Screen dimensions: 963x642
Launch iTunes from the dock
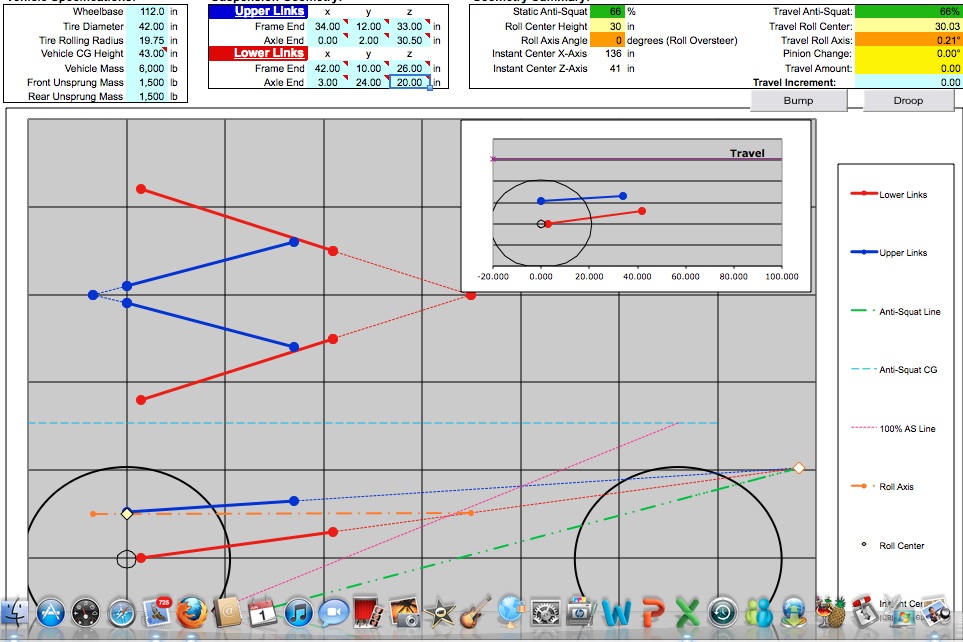tap(298, 611)
